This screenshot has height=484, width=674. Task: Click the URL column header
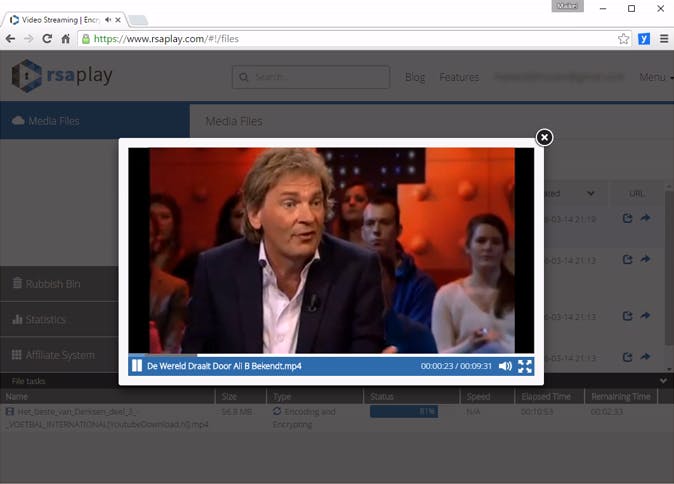[x=637, y=194]
